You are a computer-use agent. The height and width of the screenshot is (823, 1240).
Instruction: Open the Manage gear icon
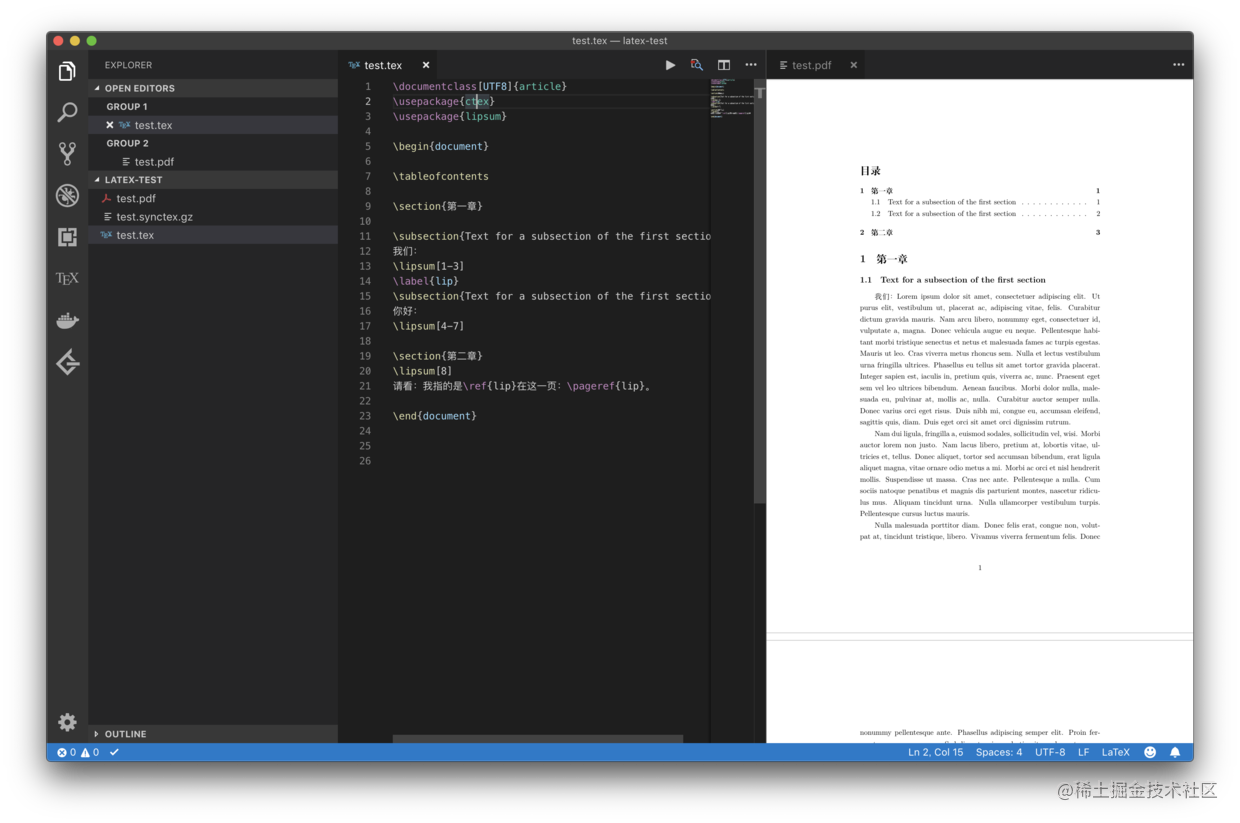tap(67, 721)
